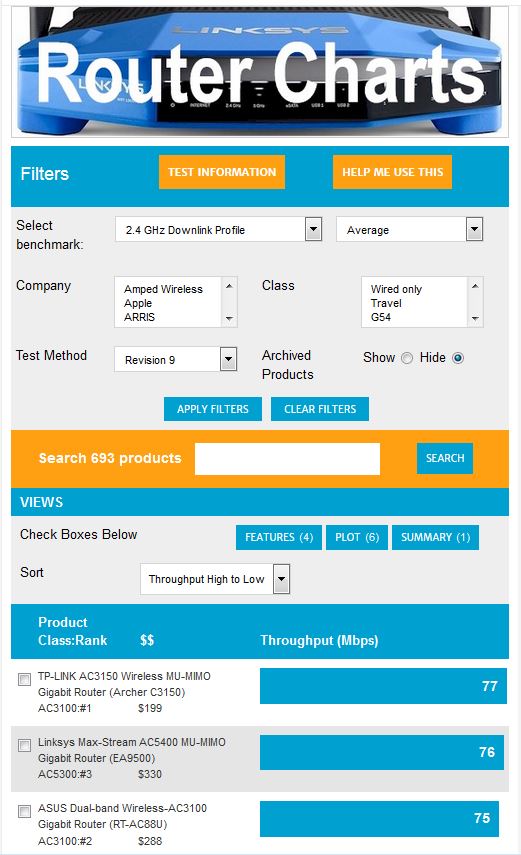Click the 76 Mbps throughput bar
The image size is (521, 855).
(x=382, y=752)
